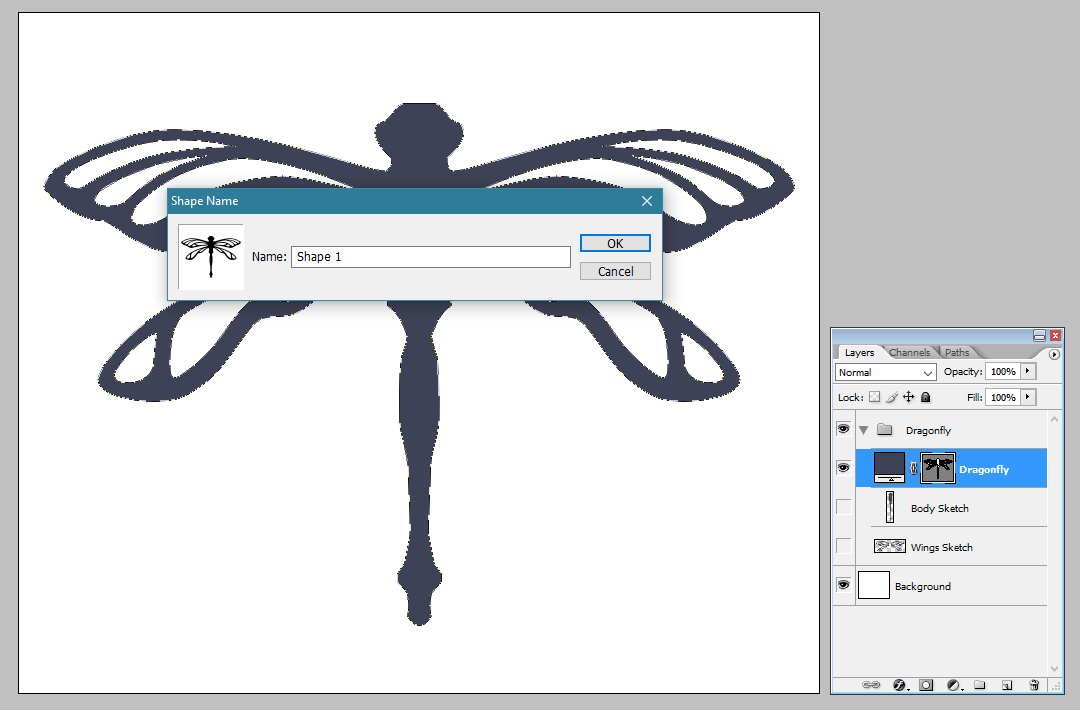This screenshot has height=710, width=1080.
Task: Click the Wings Sketch layer thumbnail
Action: click(x=889, y=546)
